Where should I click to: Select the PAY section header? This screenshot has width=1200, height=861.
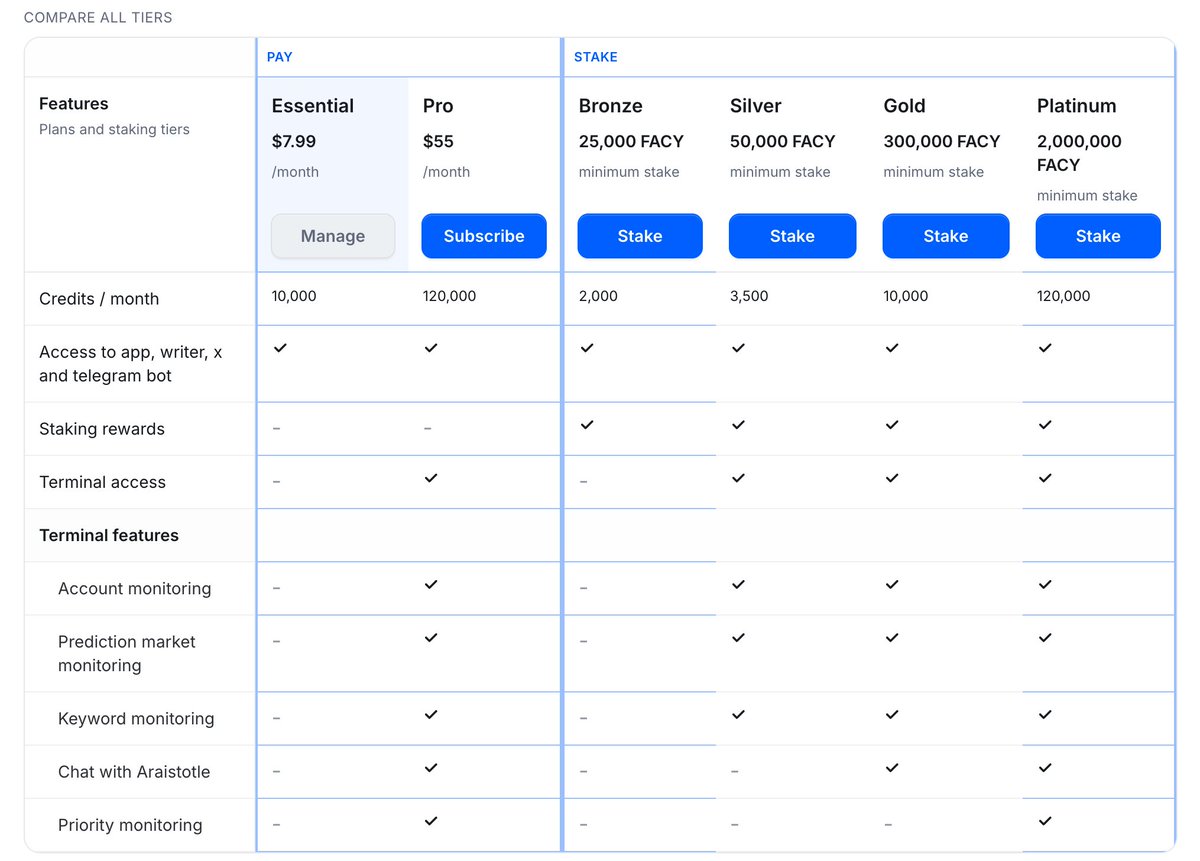point(280,57)
